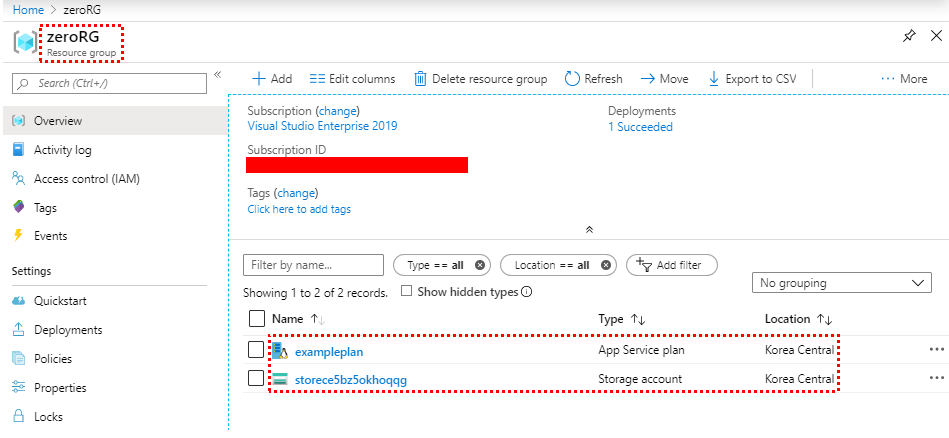The image size is (949, 438).
Task: Click the Deployments upload icon
Action: click(x=19, y=330)
